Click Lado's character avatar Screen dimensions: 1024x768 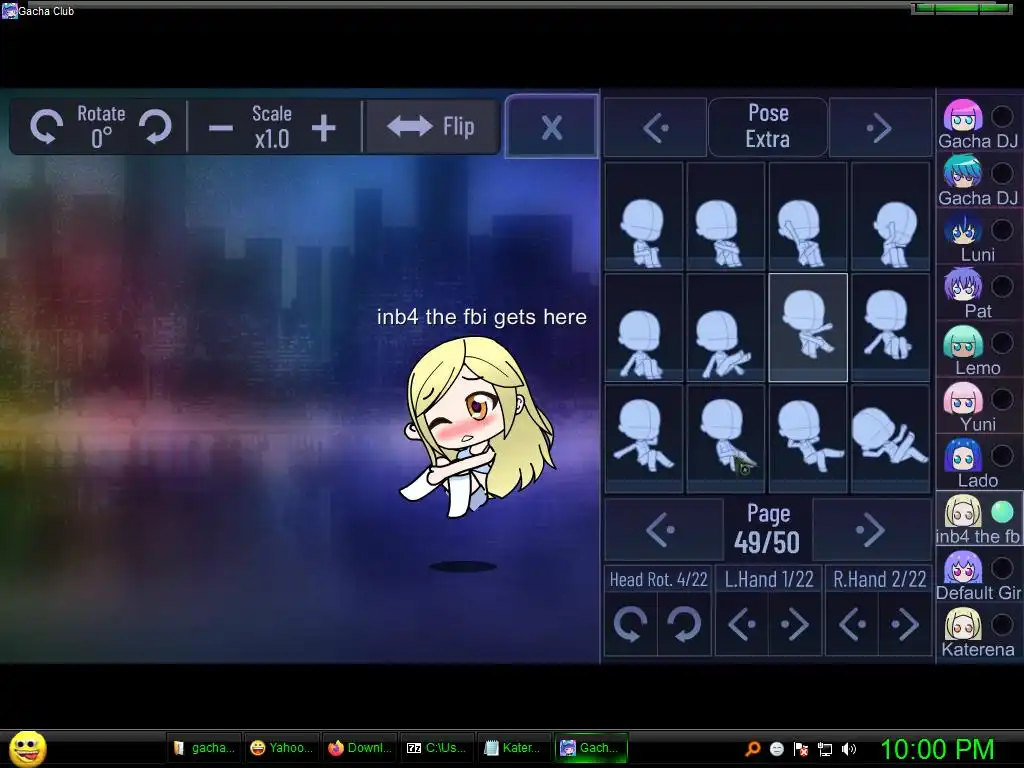(963, 455)
